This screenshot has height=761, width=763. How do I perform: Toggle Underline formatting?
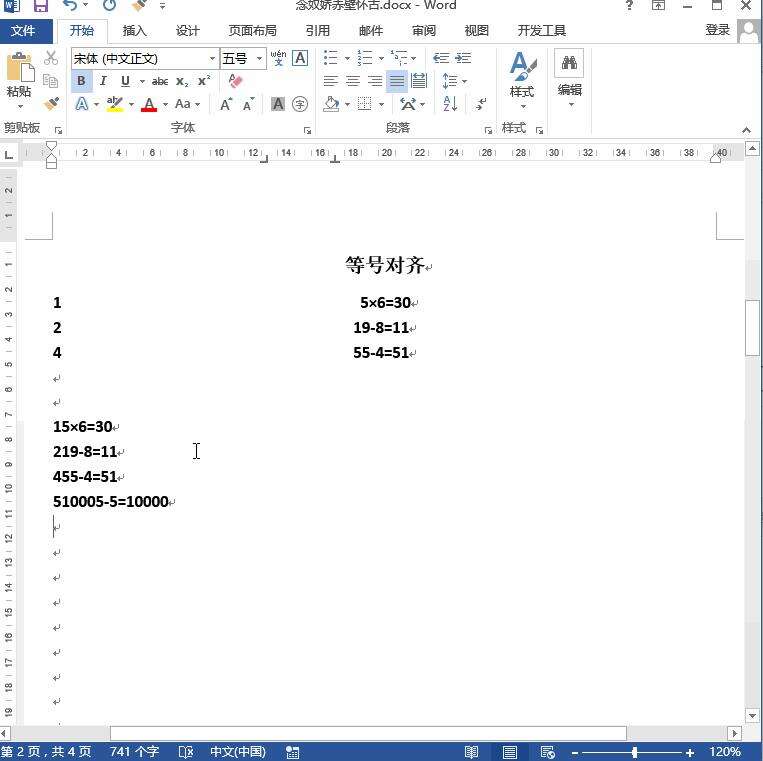[x=125, y=81]
